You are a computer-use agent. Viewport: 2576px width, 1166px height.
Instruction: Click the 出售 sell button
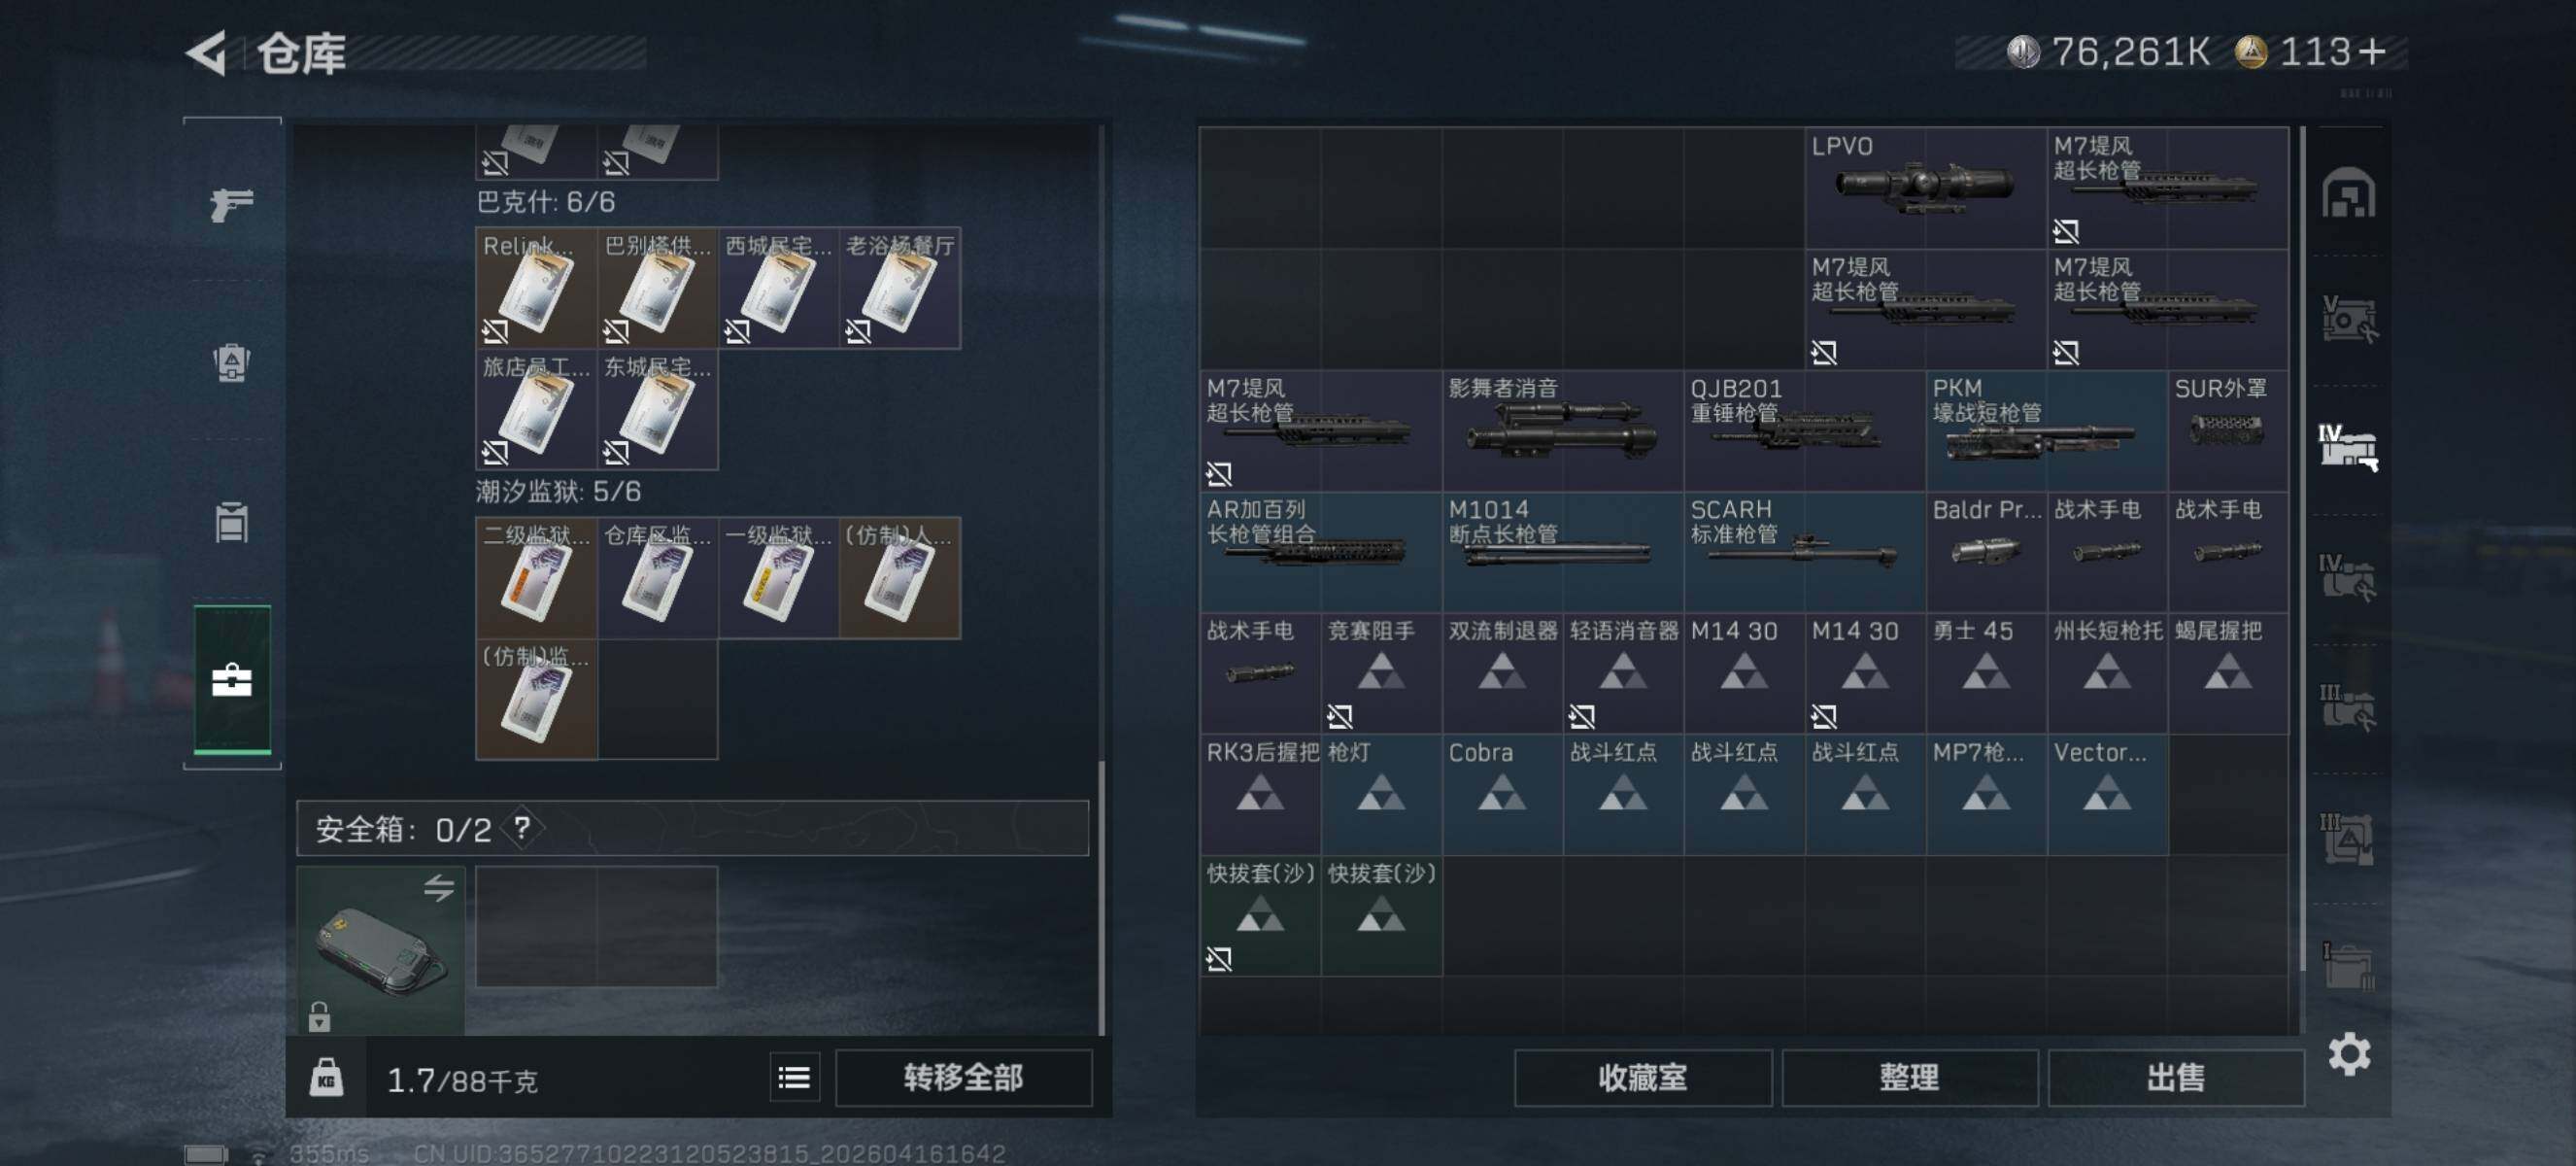pyautogui.click(x=2175, y=1077)
